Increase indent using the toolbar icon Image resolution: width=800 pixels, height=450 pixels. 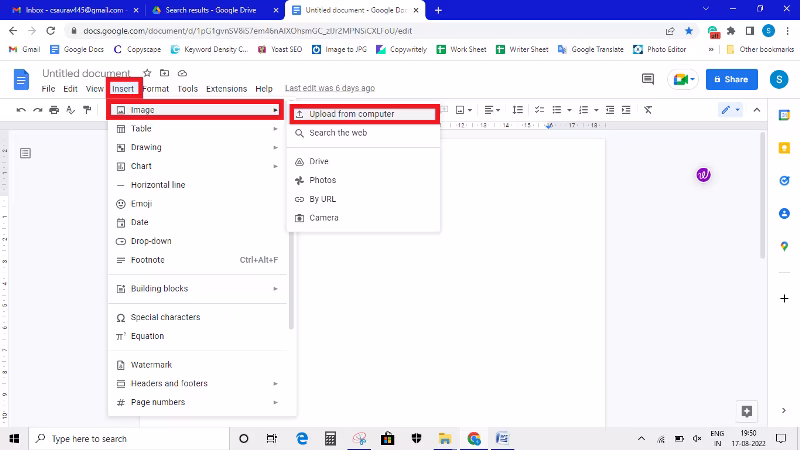pos(626,110)
